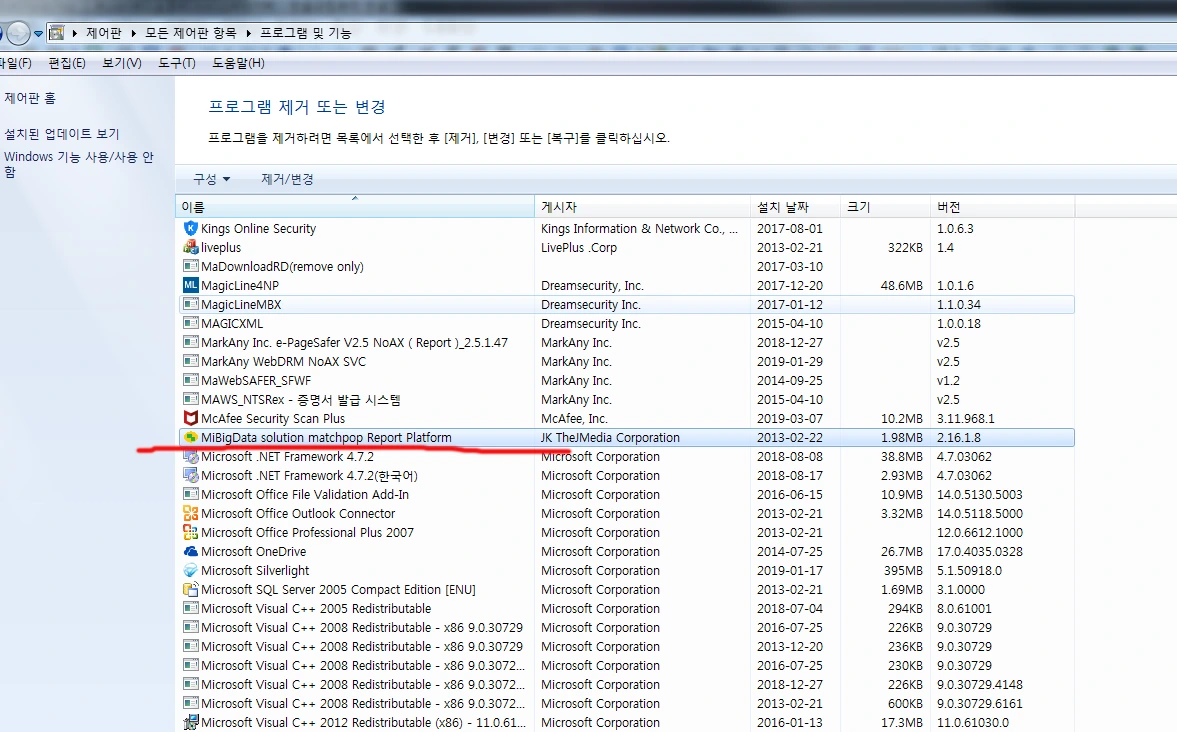This screenshot has width=1177, height=732.
Task: Select the Microsoft .NET Framework 4.7.2 icon
Action: [190, 456]
